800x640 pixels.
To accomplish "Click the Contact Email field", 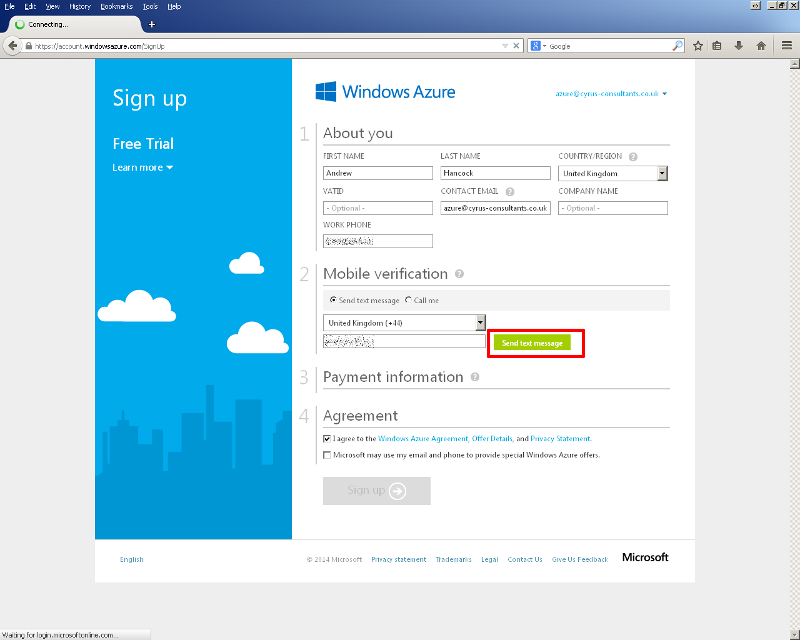I will [495, 208].
